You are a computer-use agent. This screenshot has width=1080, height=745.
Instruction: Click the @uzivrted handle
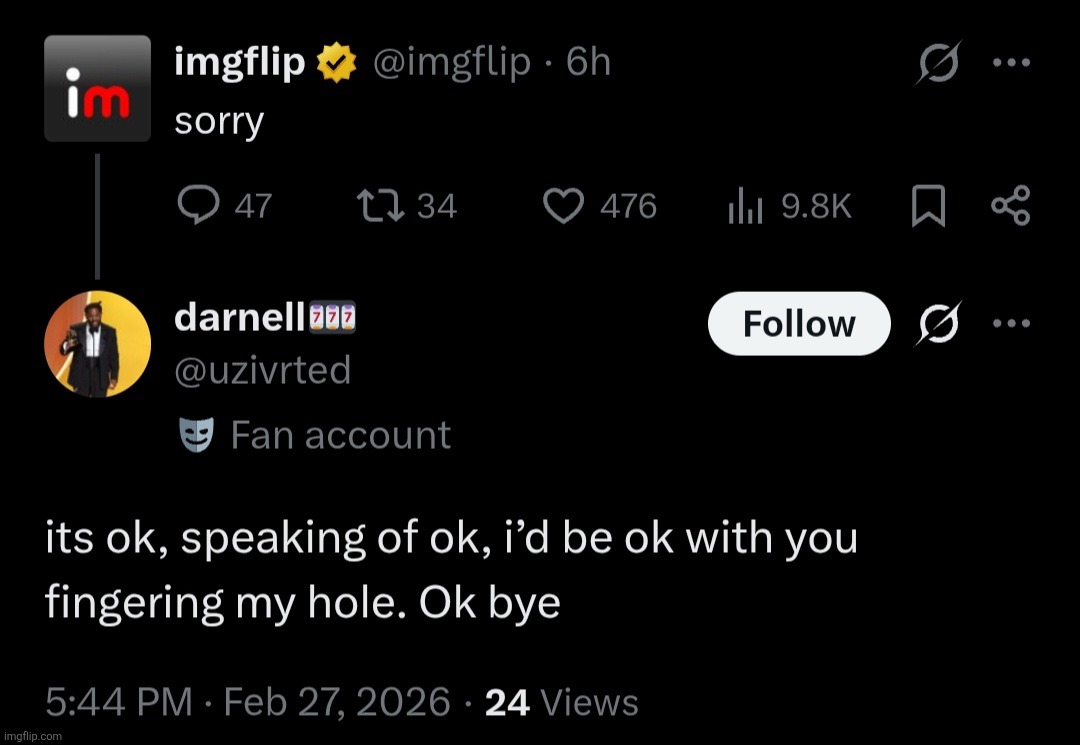[262, 370]
